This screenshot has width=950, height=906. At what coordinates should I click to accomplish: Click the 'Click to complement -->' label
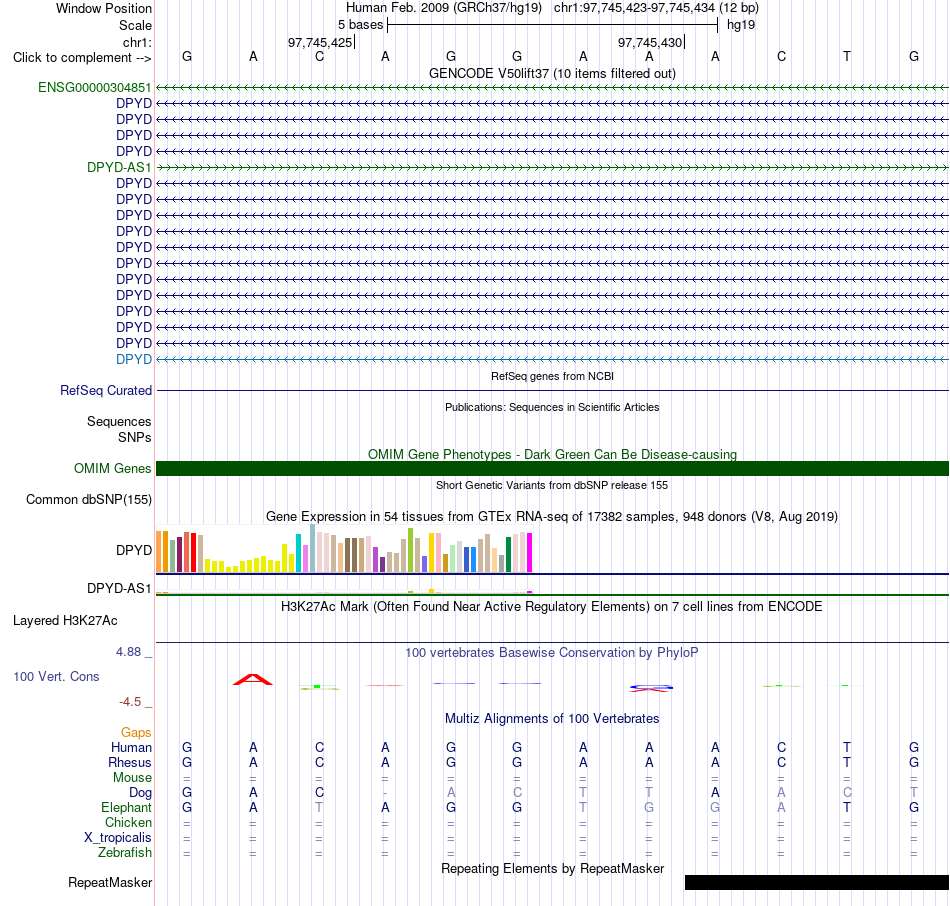tap(82, 58)
